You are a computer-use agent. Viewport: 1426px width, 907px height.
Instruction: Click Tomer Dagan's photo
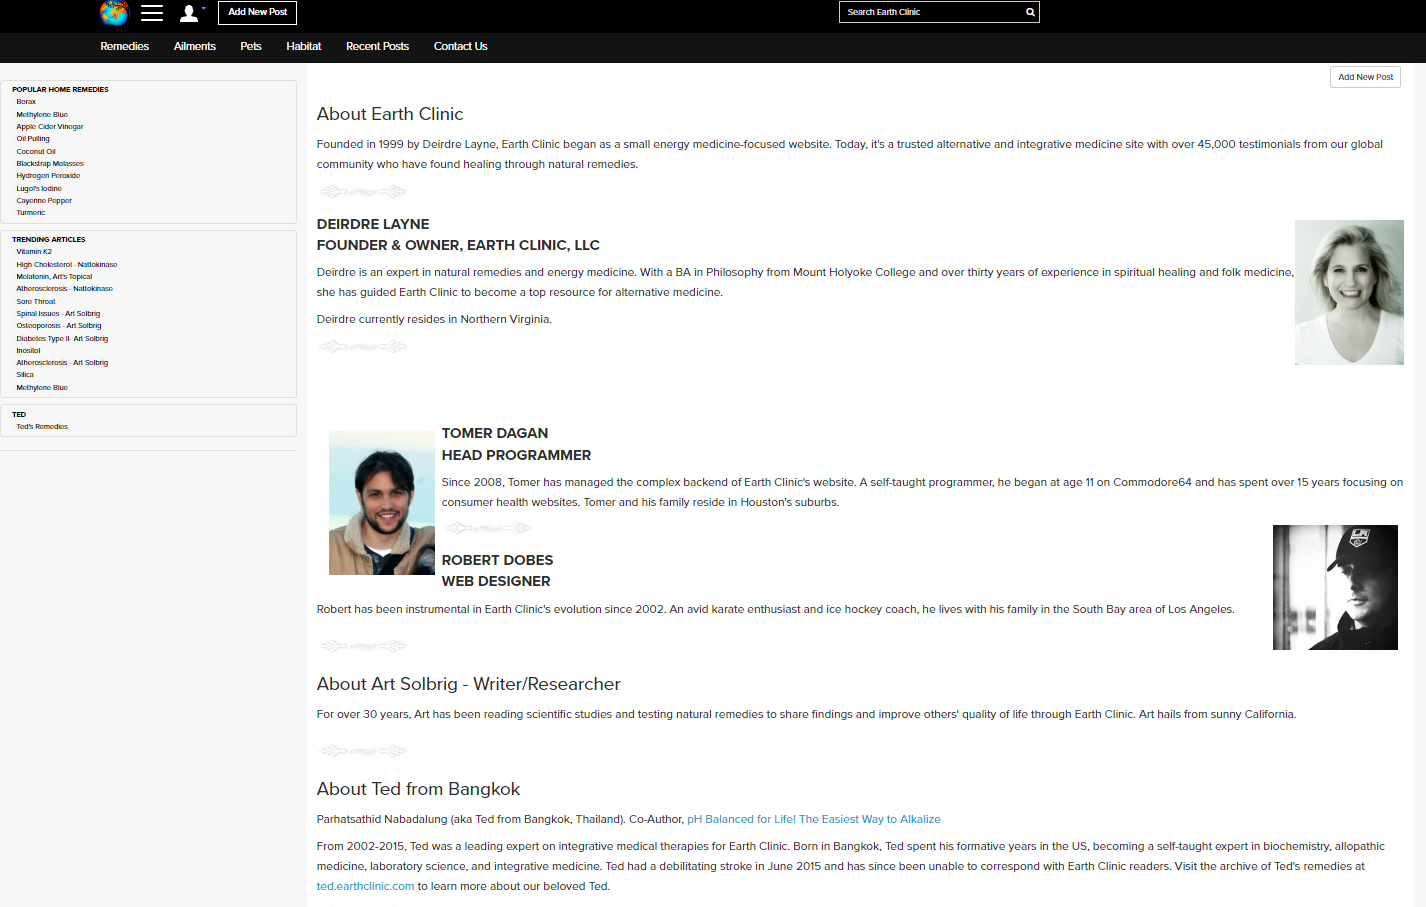click(382, 503)
